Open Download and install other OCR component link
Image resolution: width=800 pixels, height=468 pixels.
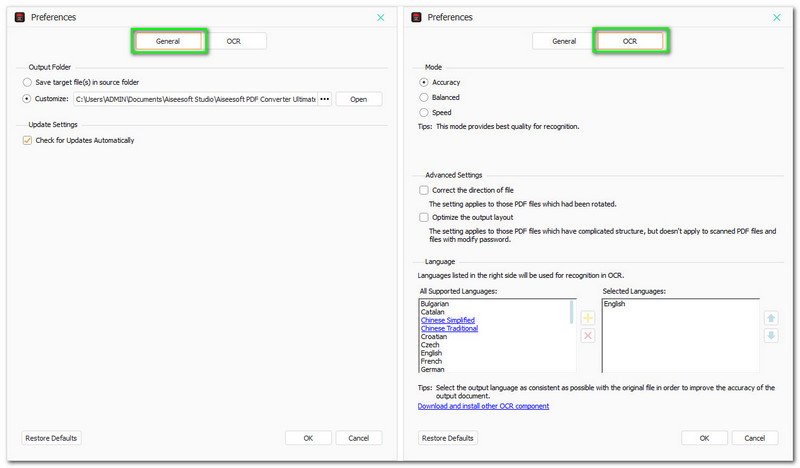(483, 406)
